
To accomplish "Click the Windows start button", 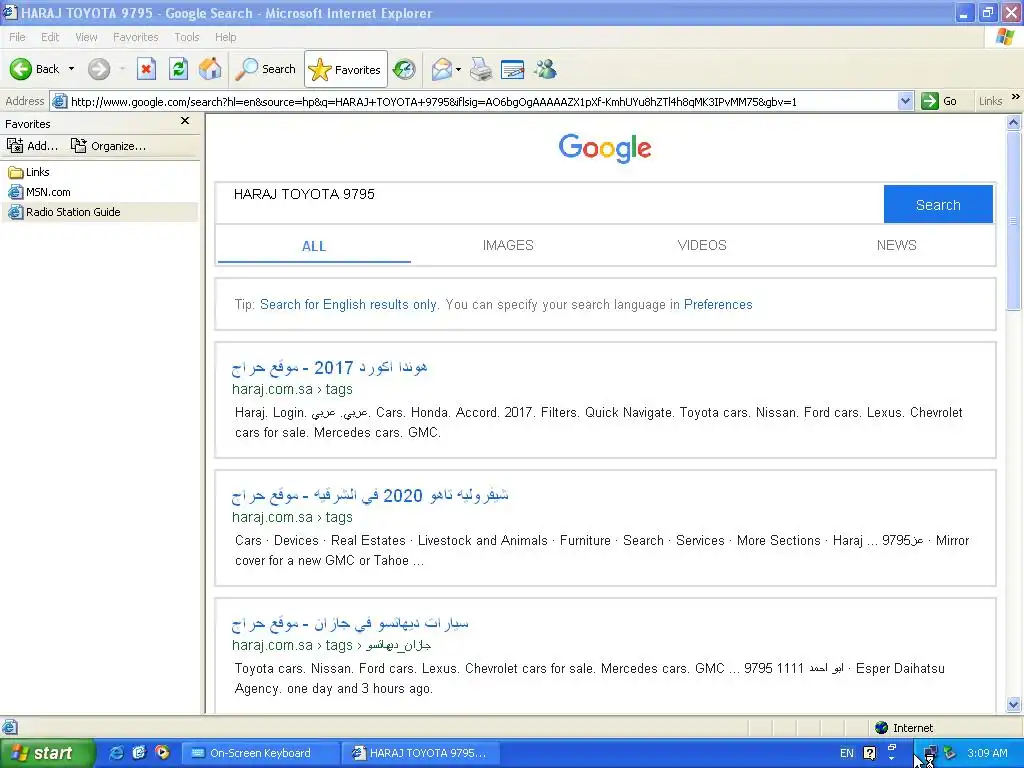I will coord(46,753).
